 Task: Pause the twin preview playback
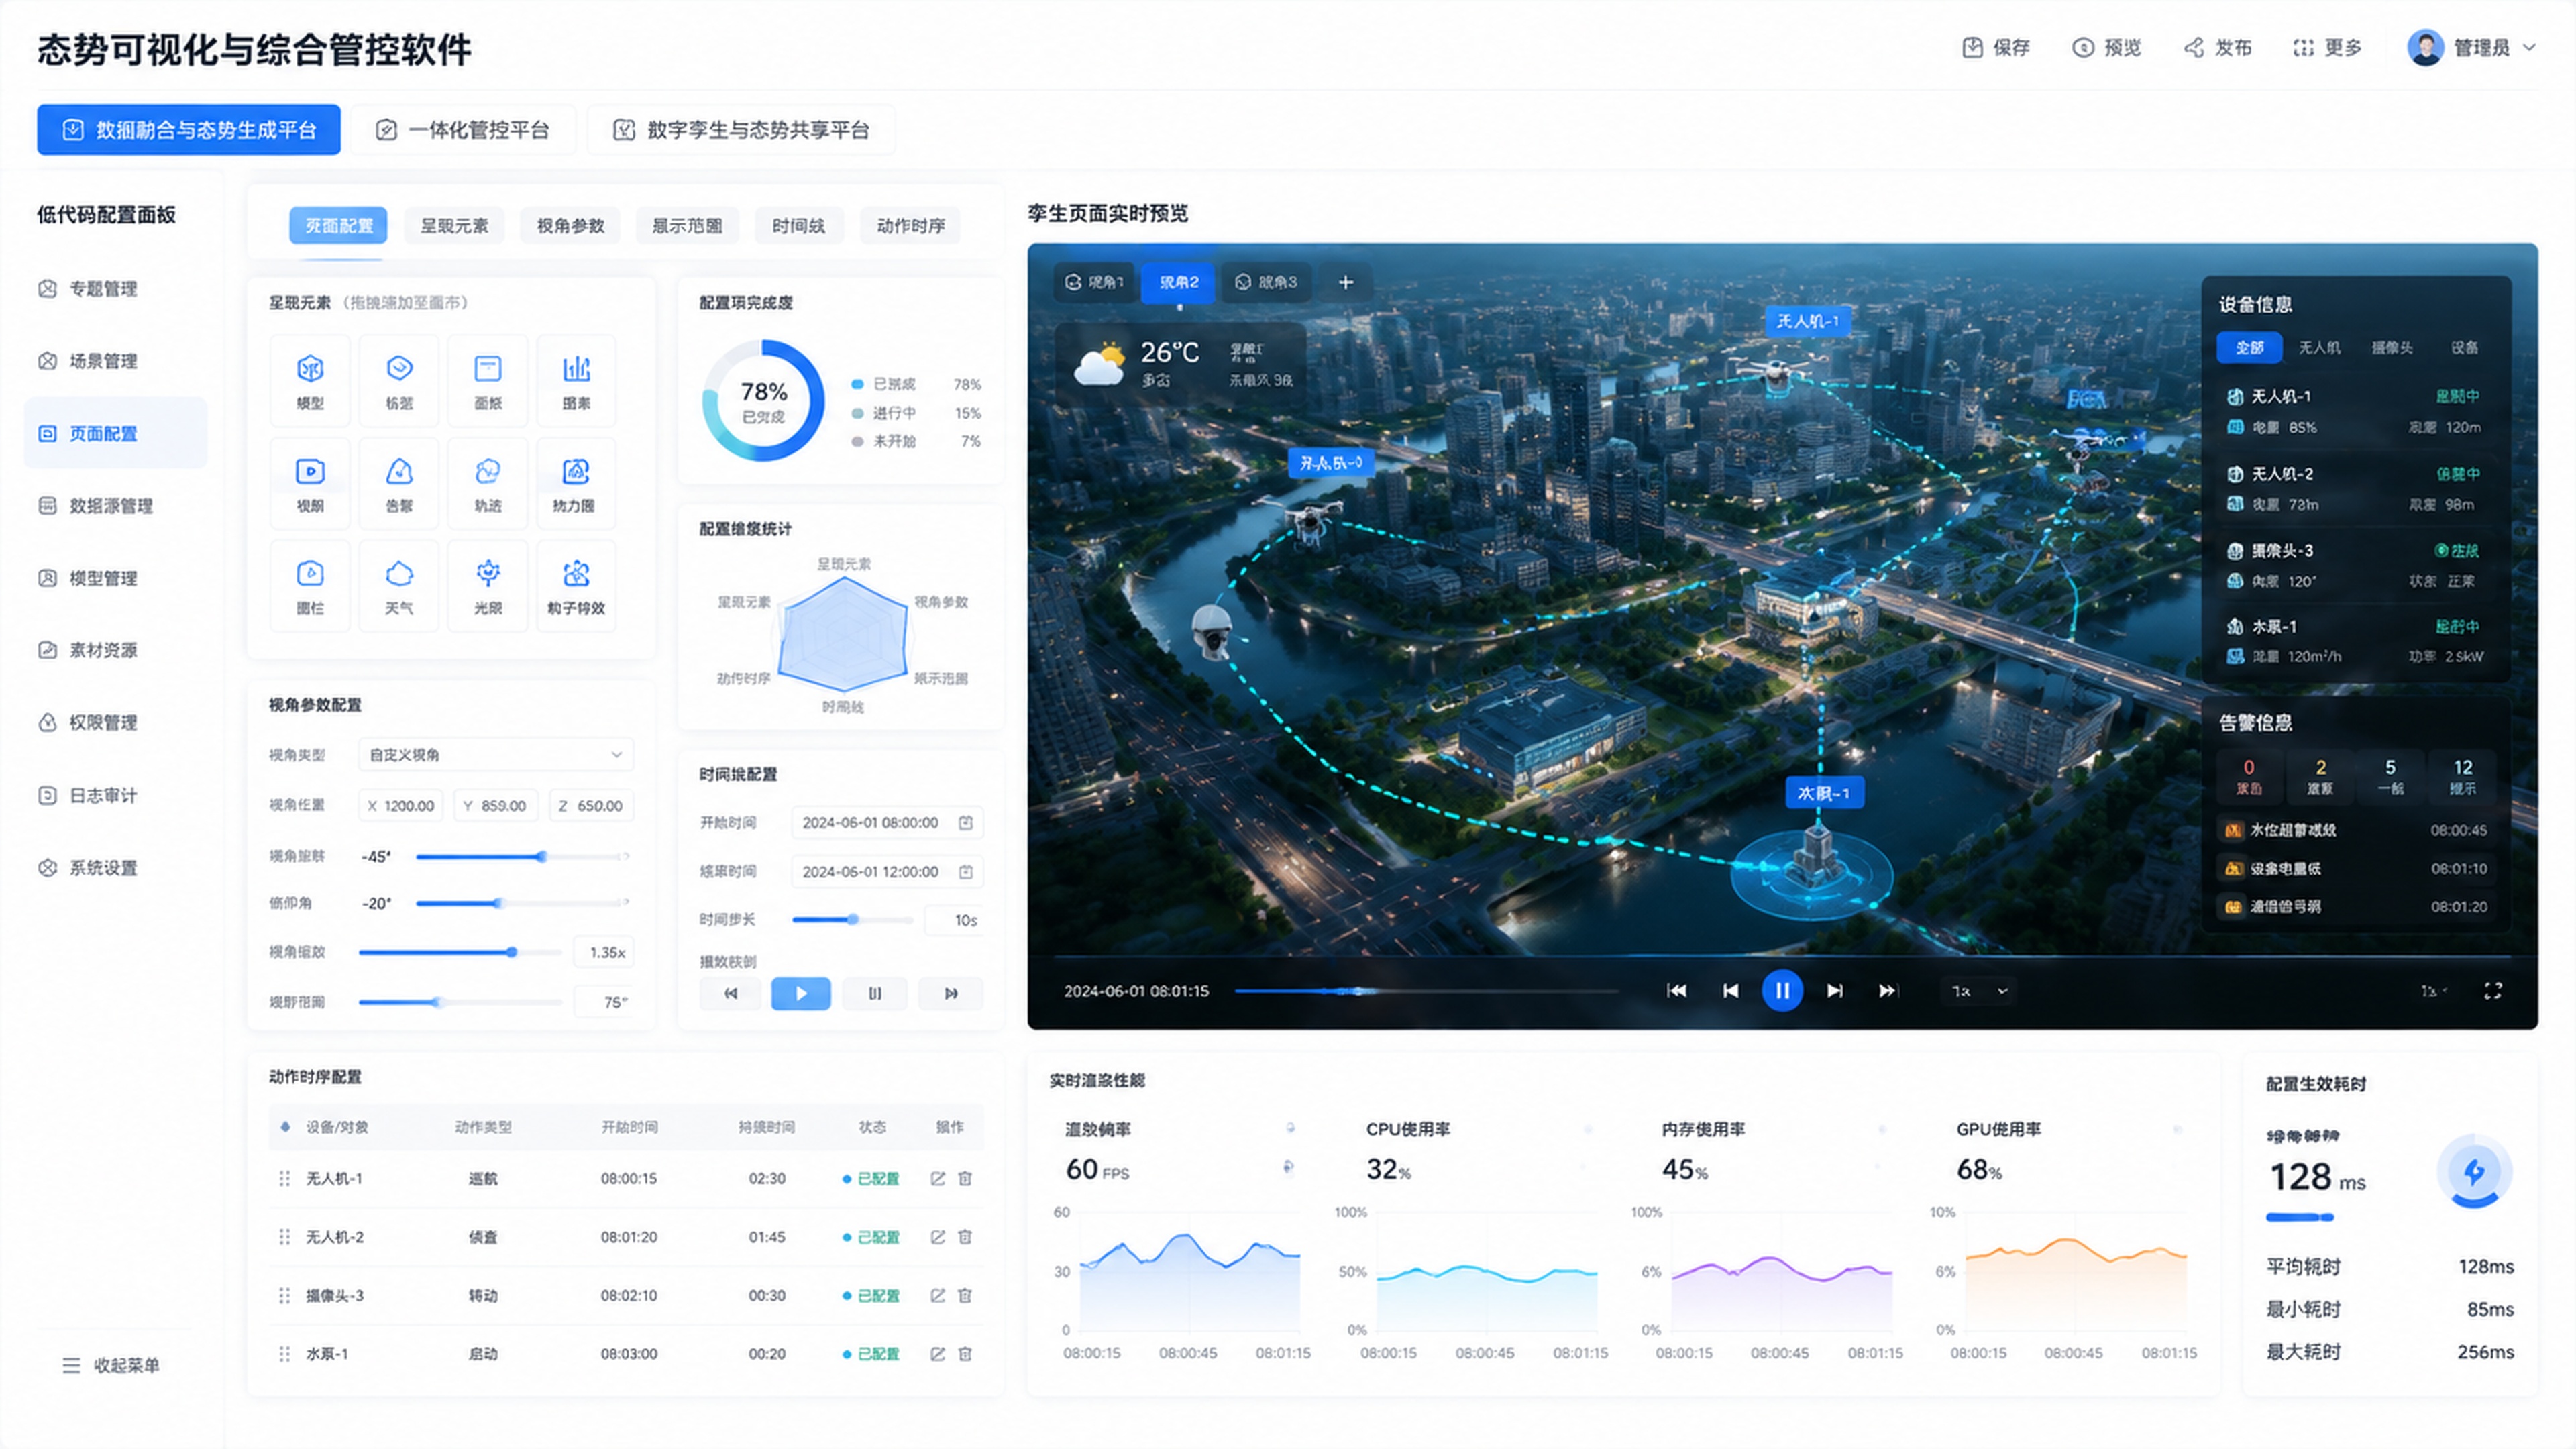[x=1782, y=991]
